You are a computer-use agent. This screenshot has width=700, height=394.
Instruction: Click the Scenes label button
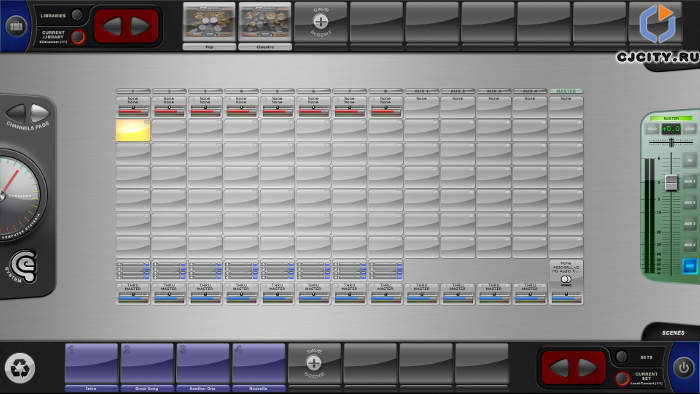pos(673,333)
